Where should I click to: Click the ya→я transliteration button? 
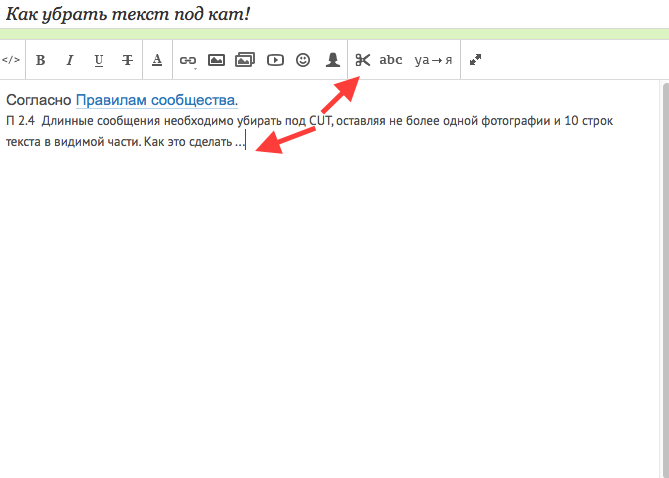(x=433, y=60)
